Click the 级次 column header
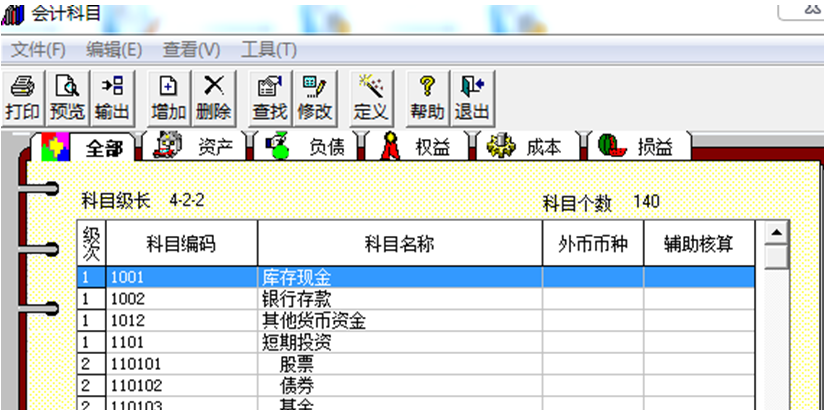 tap(91, 243)
